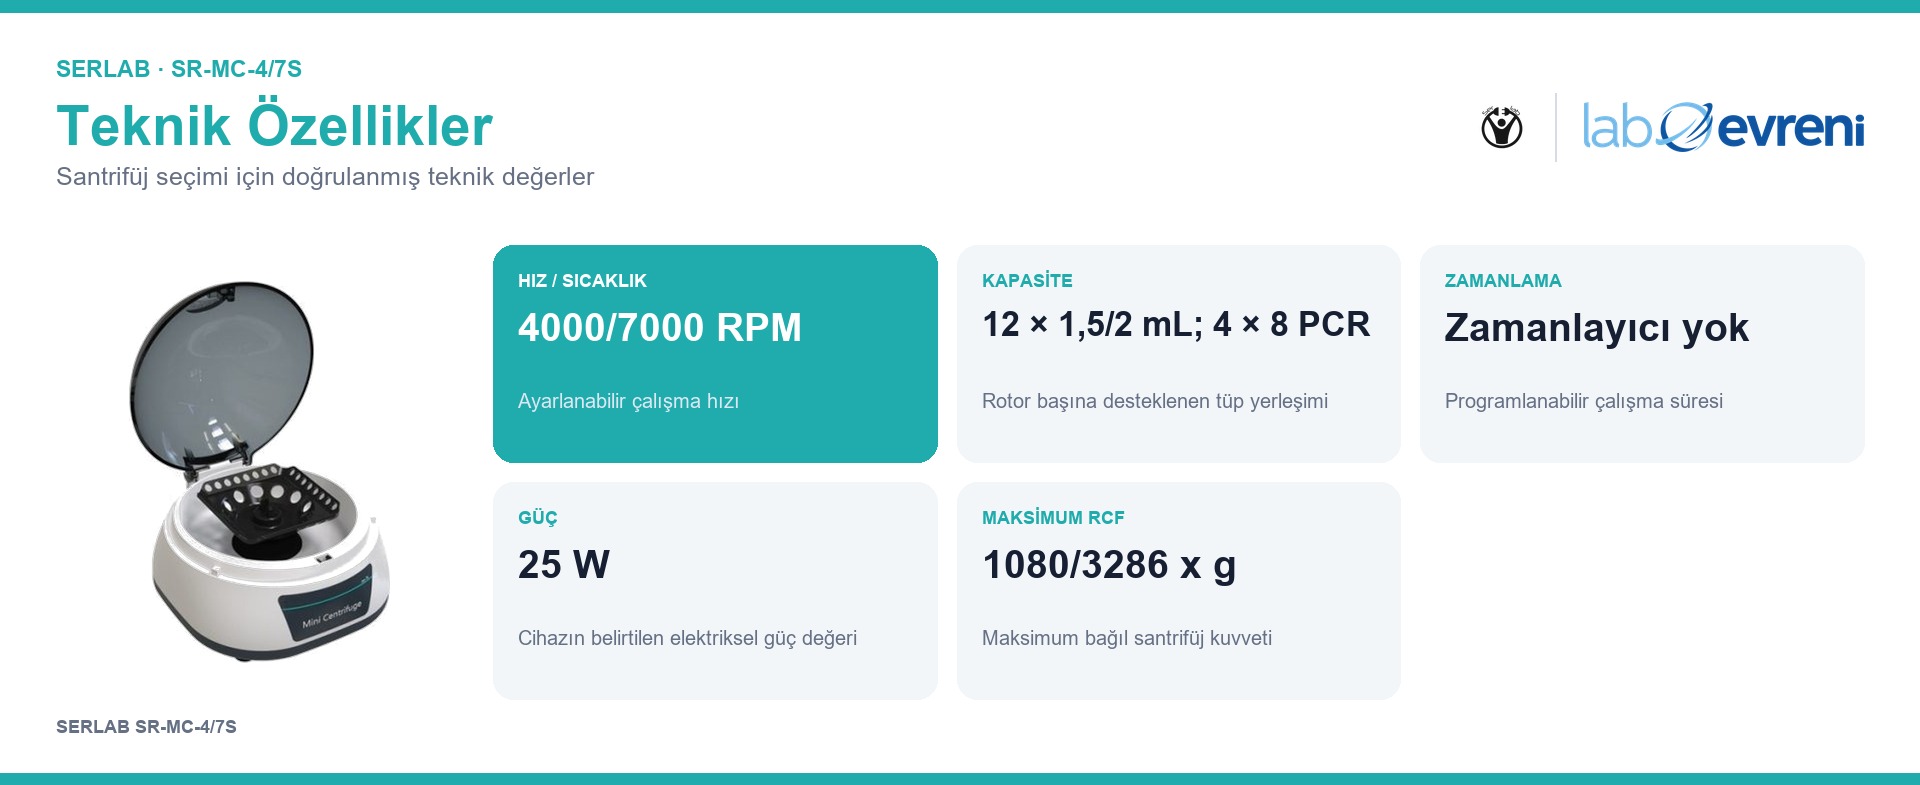The height and width of the screenshot is (785, 1920).
Task: Click the KAPASİTE label
Action: (1027, 281)
